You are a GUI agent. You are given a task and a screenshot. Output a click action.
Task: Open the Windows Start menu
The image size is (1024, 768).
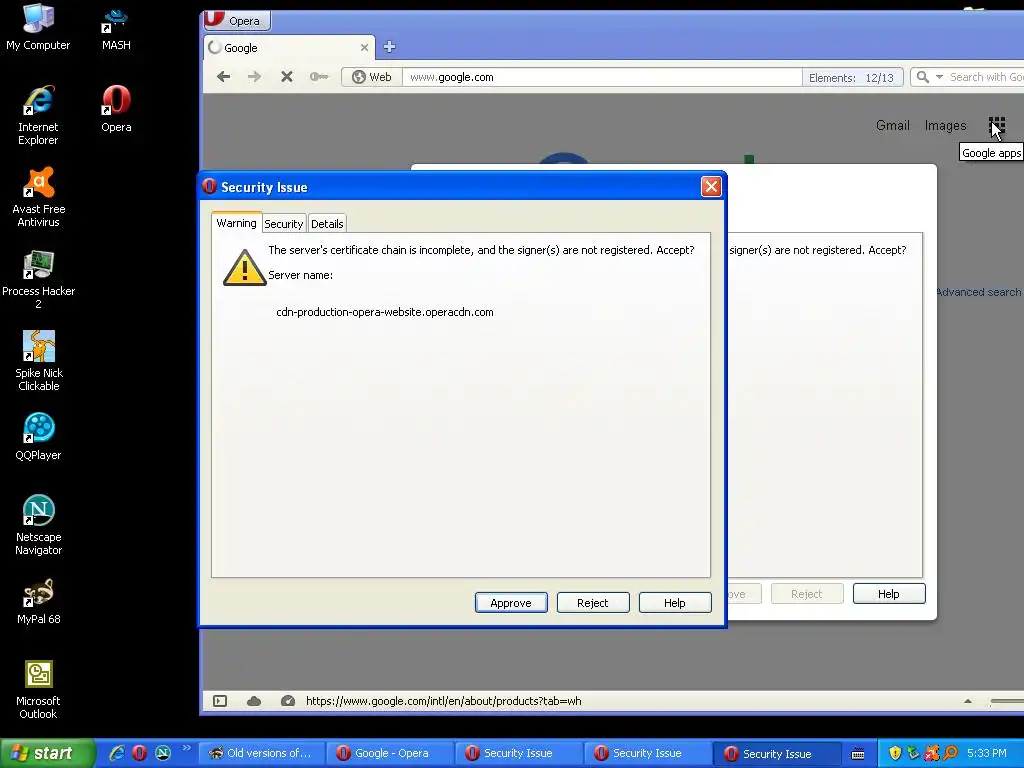[x=47, y=753]
